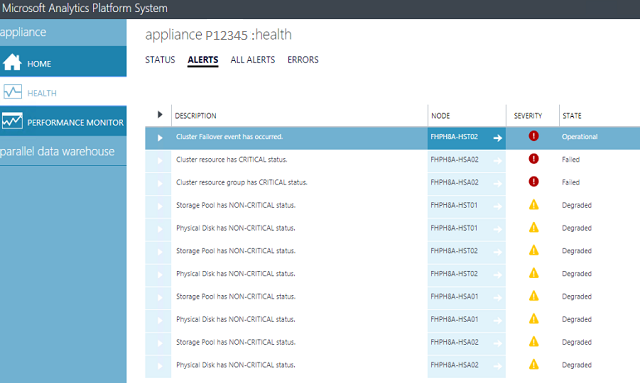Click 'Storage Pool has NON-CRITICAL status.' for FHPH8A-HSA02
This screenshot has width=640, height=383.
pos(236,342)
